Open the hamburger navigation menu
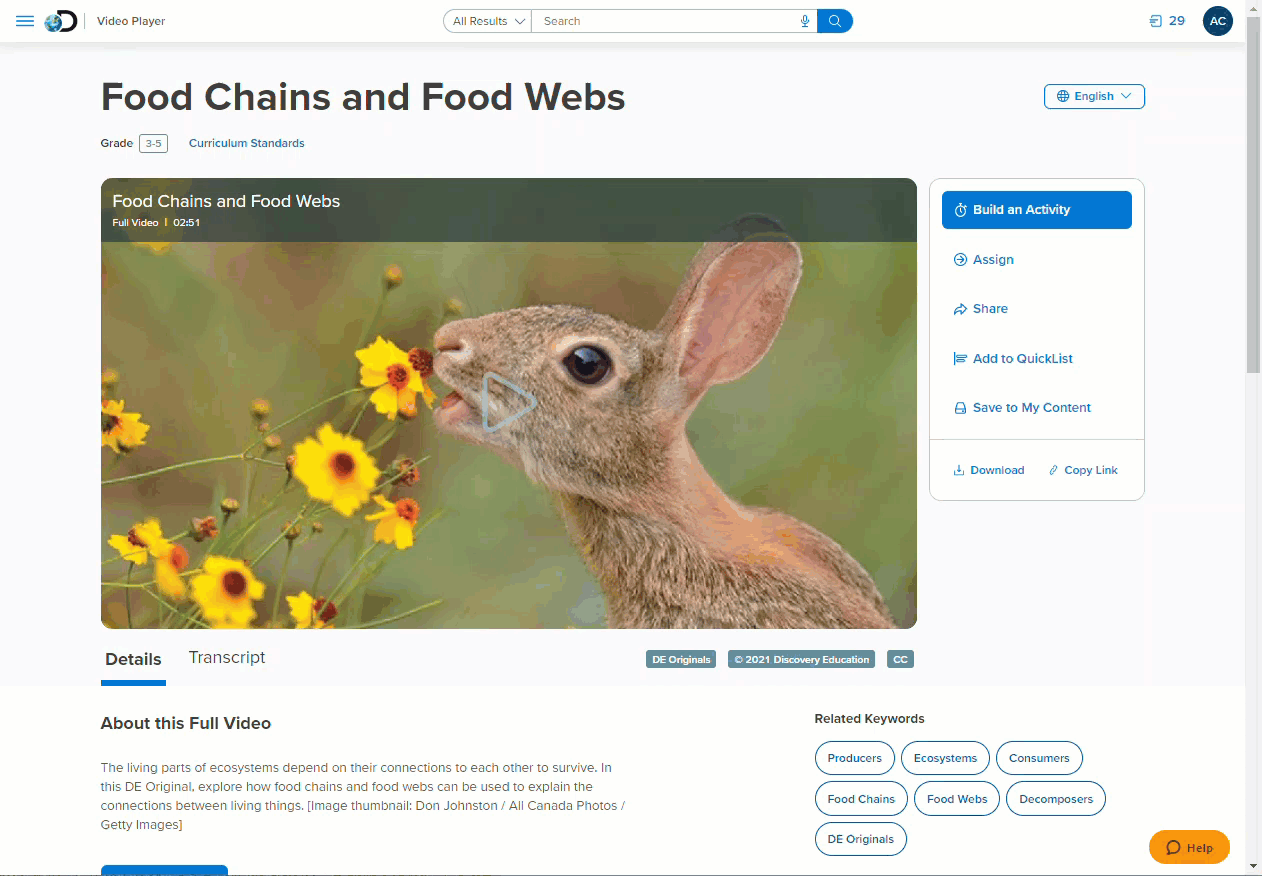Screen dimensions: 1262x876 point(25,21)
